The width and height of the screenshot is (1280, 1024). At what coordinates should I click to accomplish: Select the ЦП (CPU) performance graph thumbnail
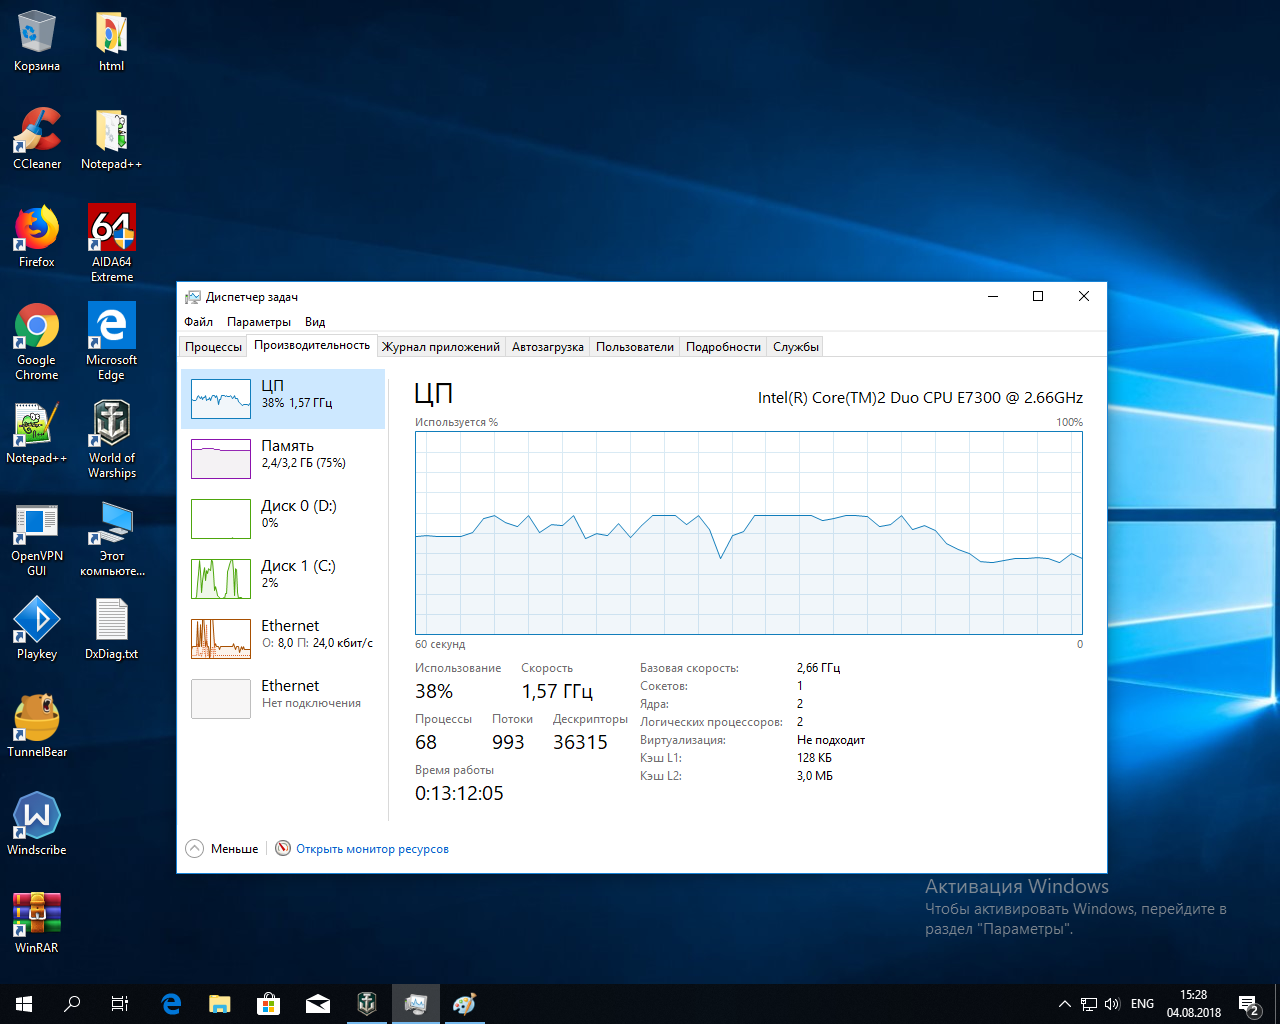(x=221, y=399)
